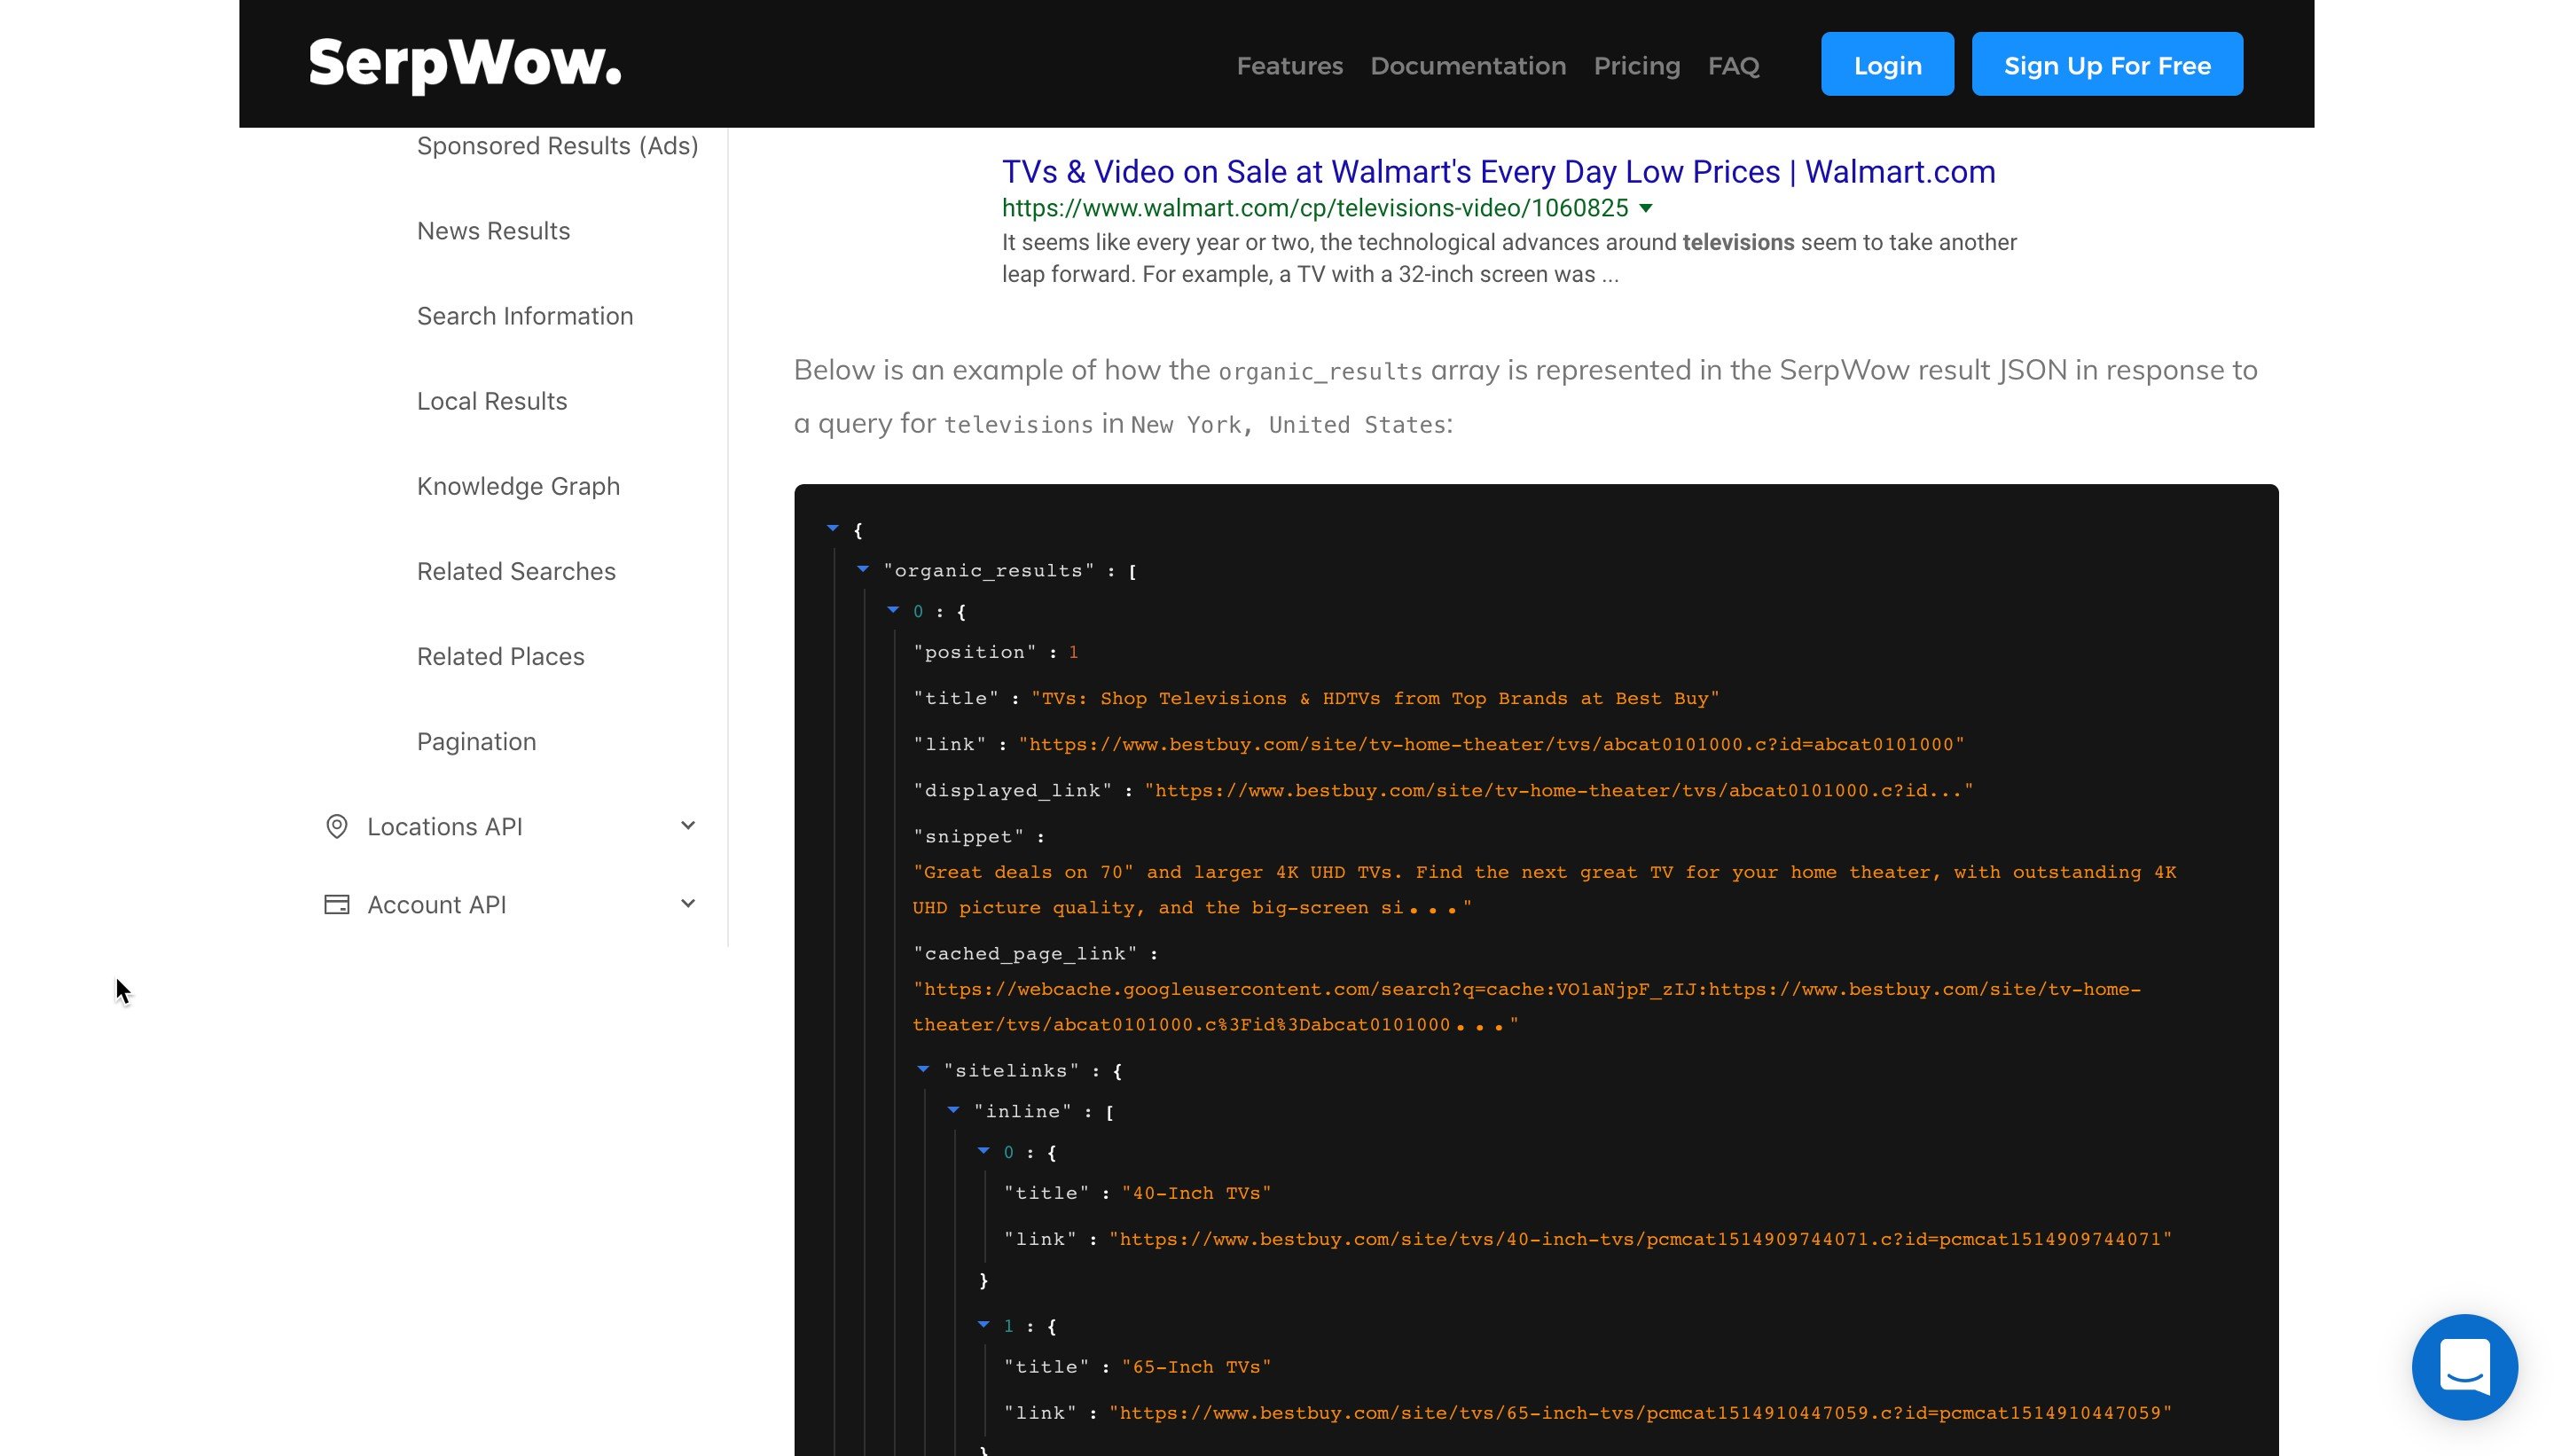Click the walmart.com green URL text
Screen dimensions: 2554x1456
[x=1315, y=208]
